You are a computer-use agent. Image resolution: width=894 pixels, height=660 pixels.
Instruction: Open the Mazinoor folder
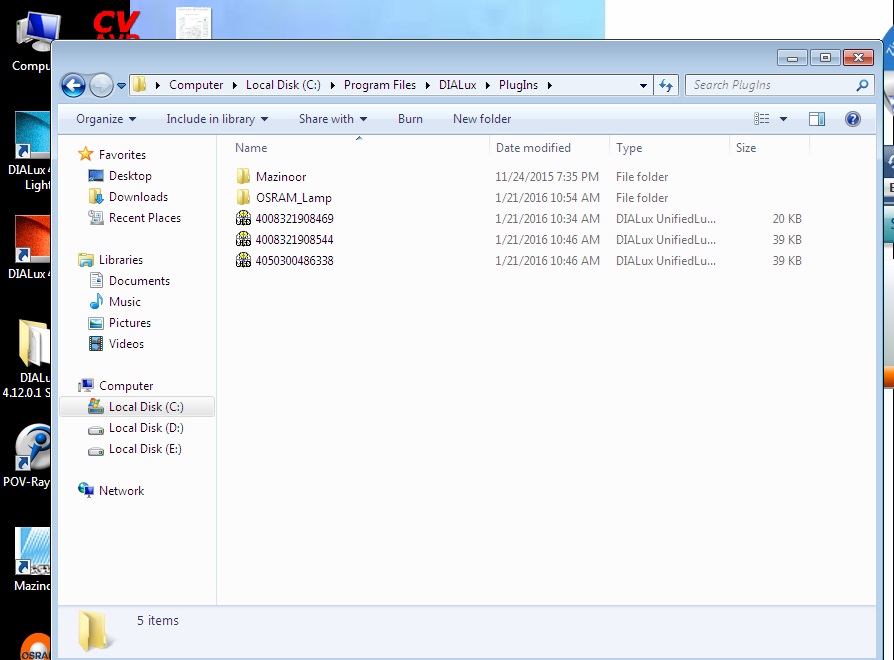click(x=280, y=177)
